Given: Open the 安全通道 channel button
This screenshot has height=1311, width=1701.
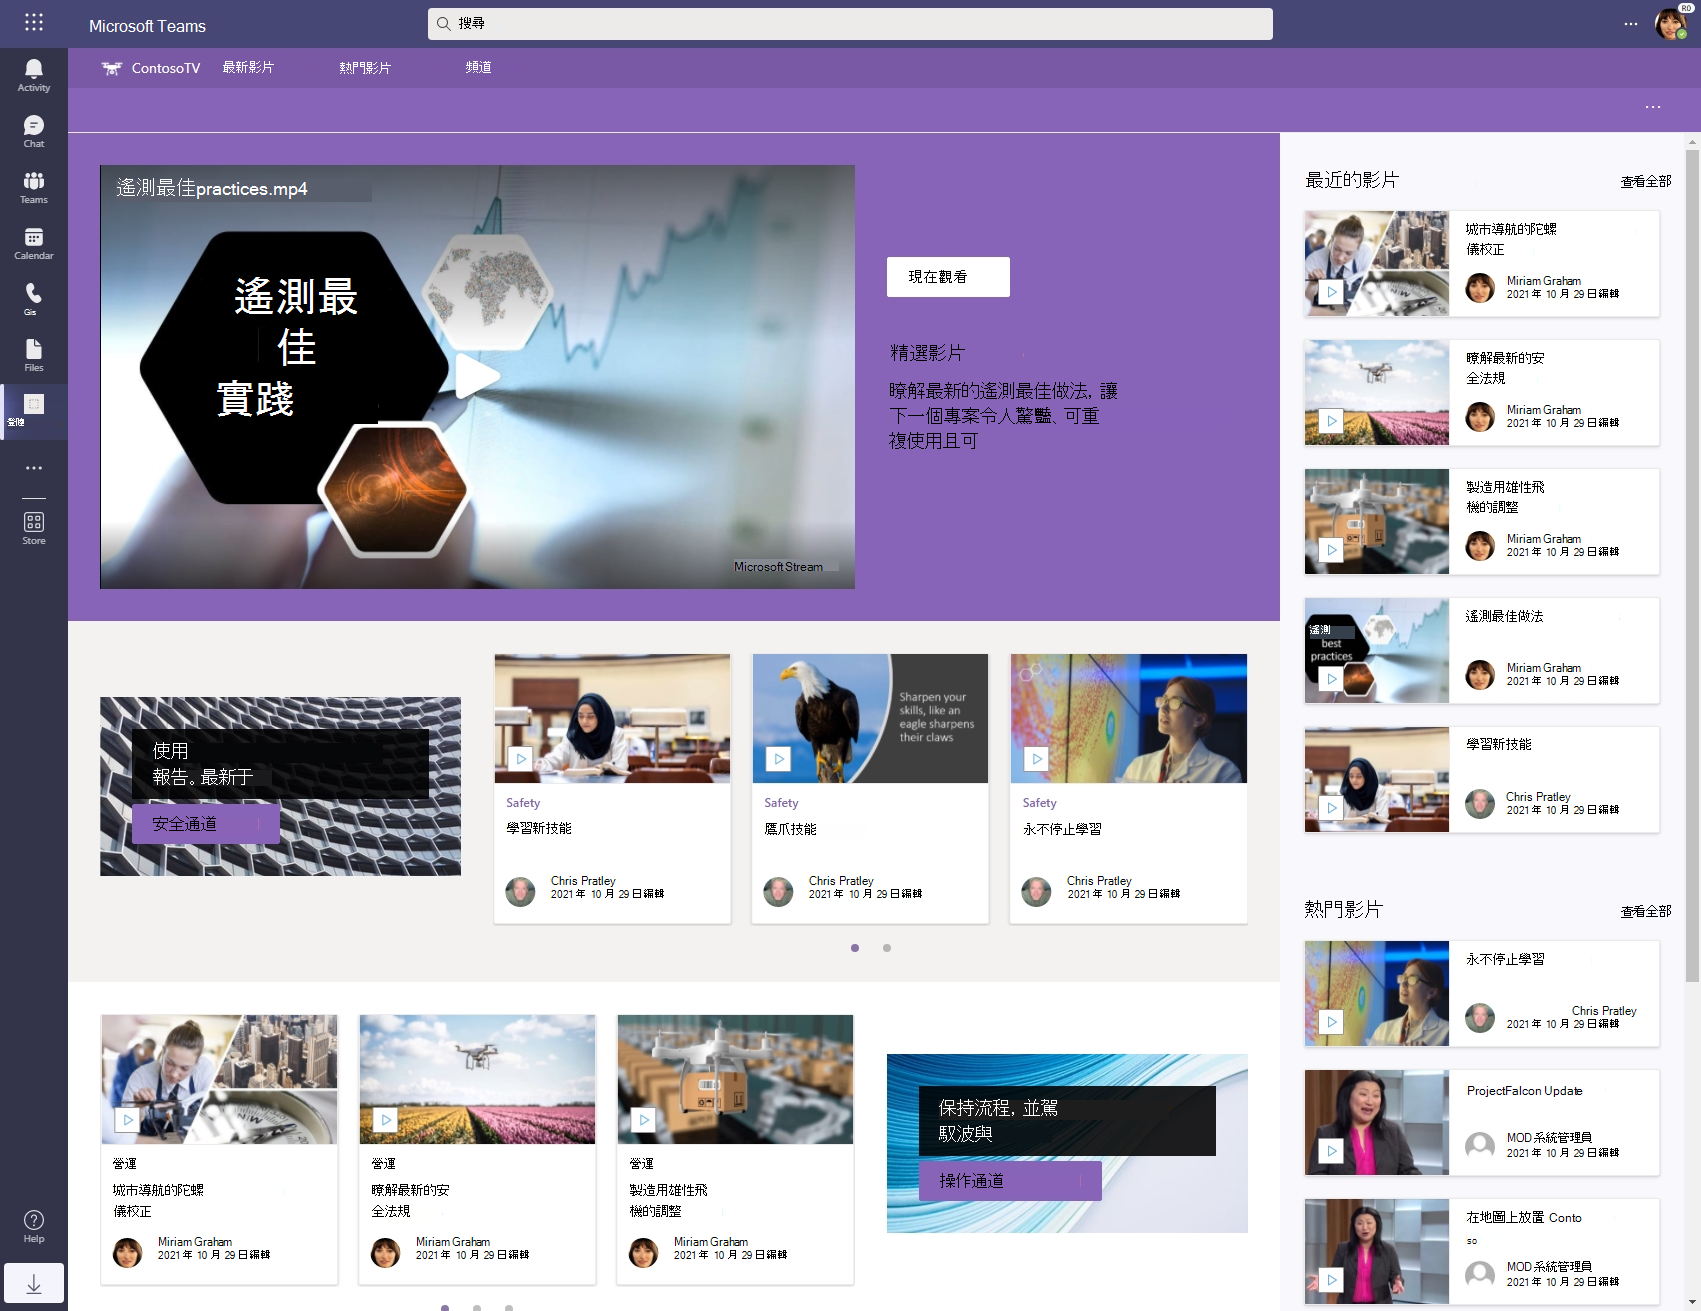Looking at the screenshot, I should tap(206, 824).
